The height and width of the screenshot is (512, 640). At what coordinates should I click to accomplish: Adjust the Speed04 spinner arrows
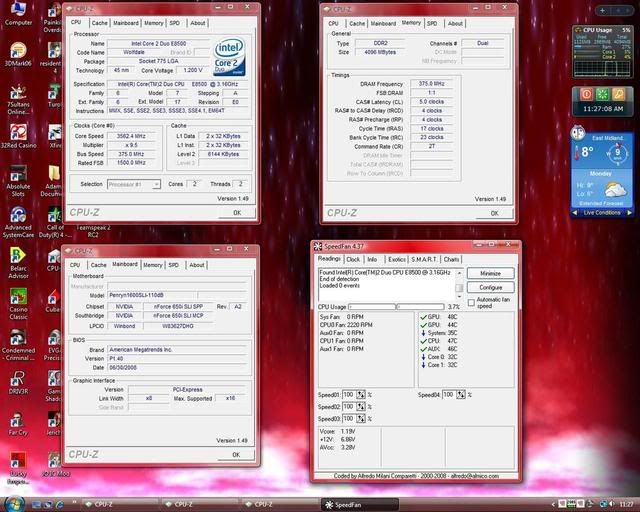461,395
